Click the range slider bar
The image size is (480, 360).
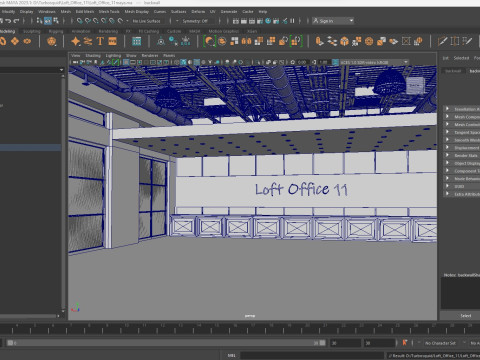coord(166,343)
